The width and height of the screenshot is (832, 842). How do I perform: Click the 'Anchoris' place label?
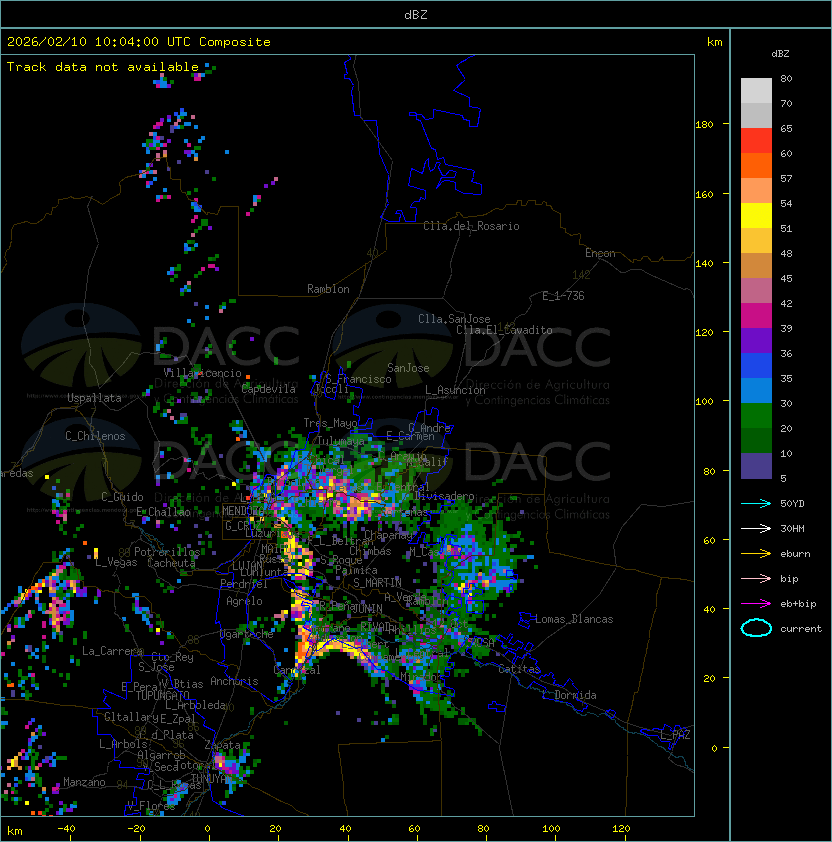234,681
